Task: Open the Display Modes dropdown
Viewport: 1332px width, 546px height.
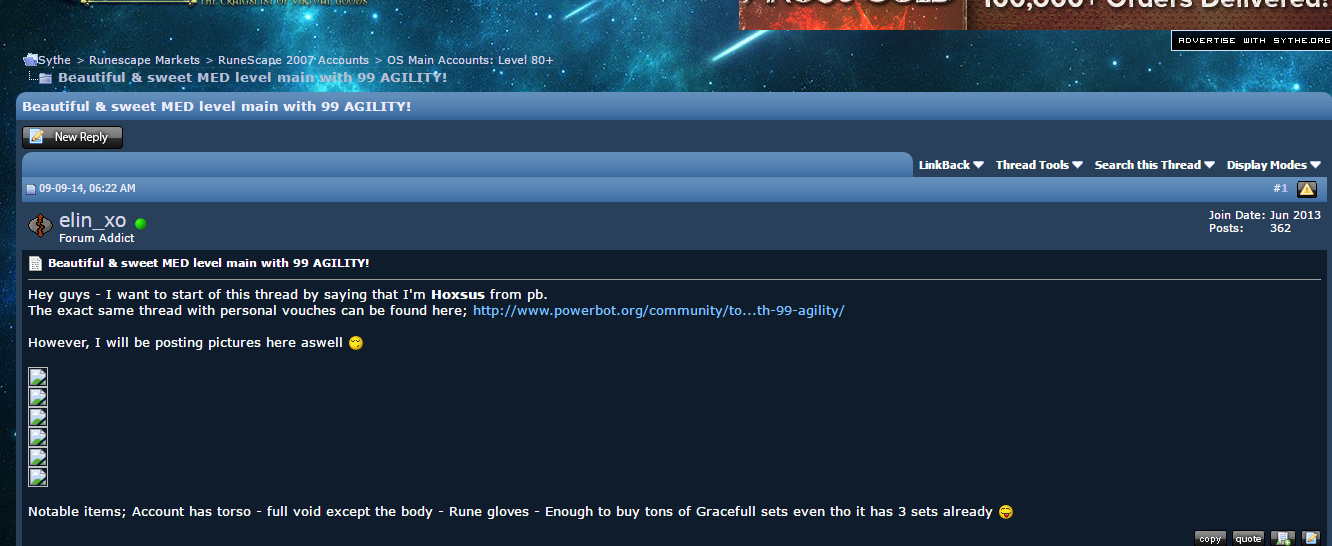Action: click(1273, 165)
